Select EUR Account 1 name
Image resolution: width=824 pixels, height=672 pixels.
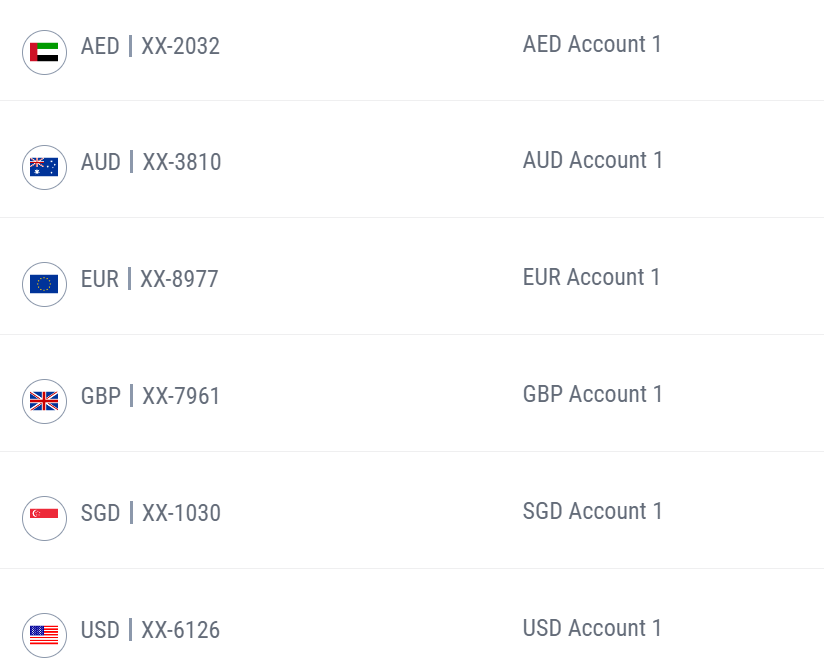point(592,277)
